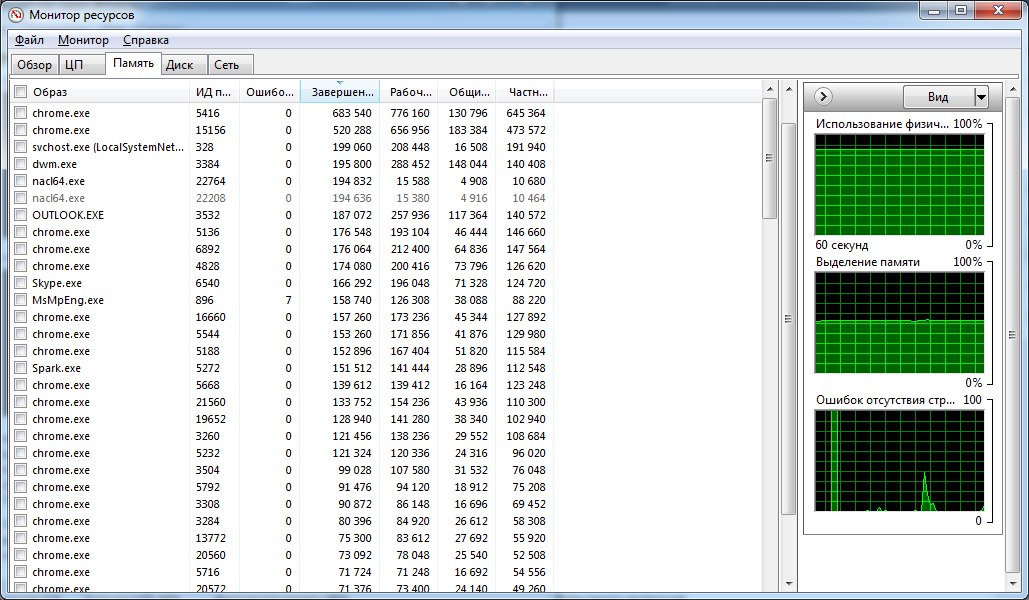1029x600 pixels.
Task: Click the hard faults graph
Action: pyautogui.click(x=899, y=460)
